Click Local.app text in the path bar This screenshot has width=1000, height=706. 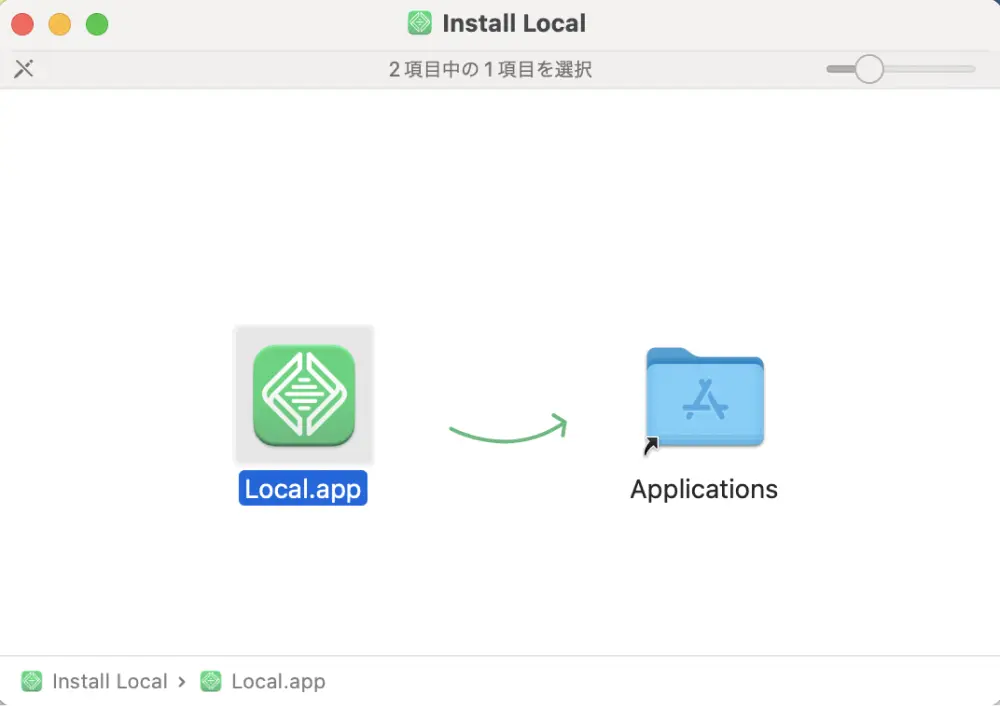(278, 681)
